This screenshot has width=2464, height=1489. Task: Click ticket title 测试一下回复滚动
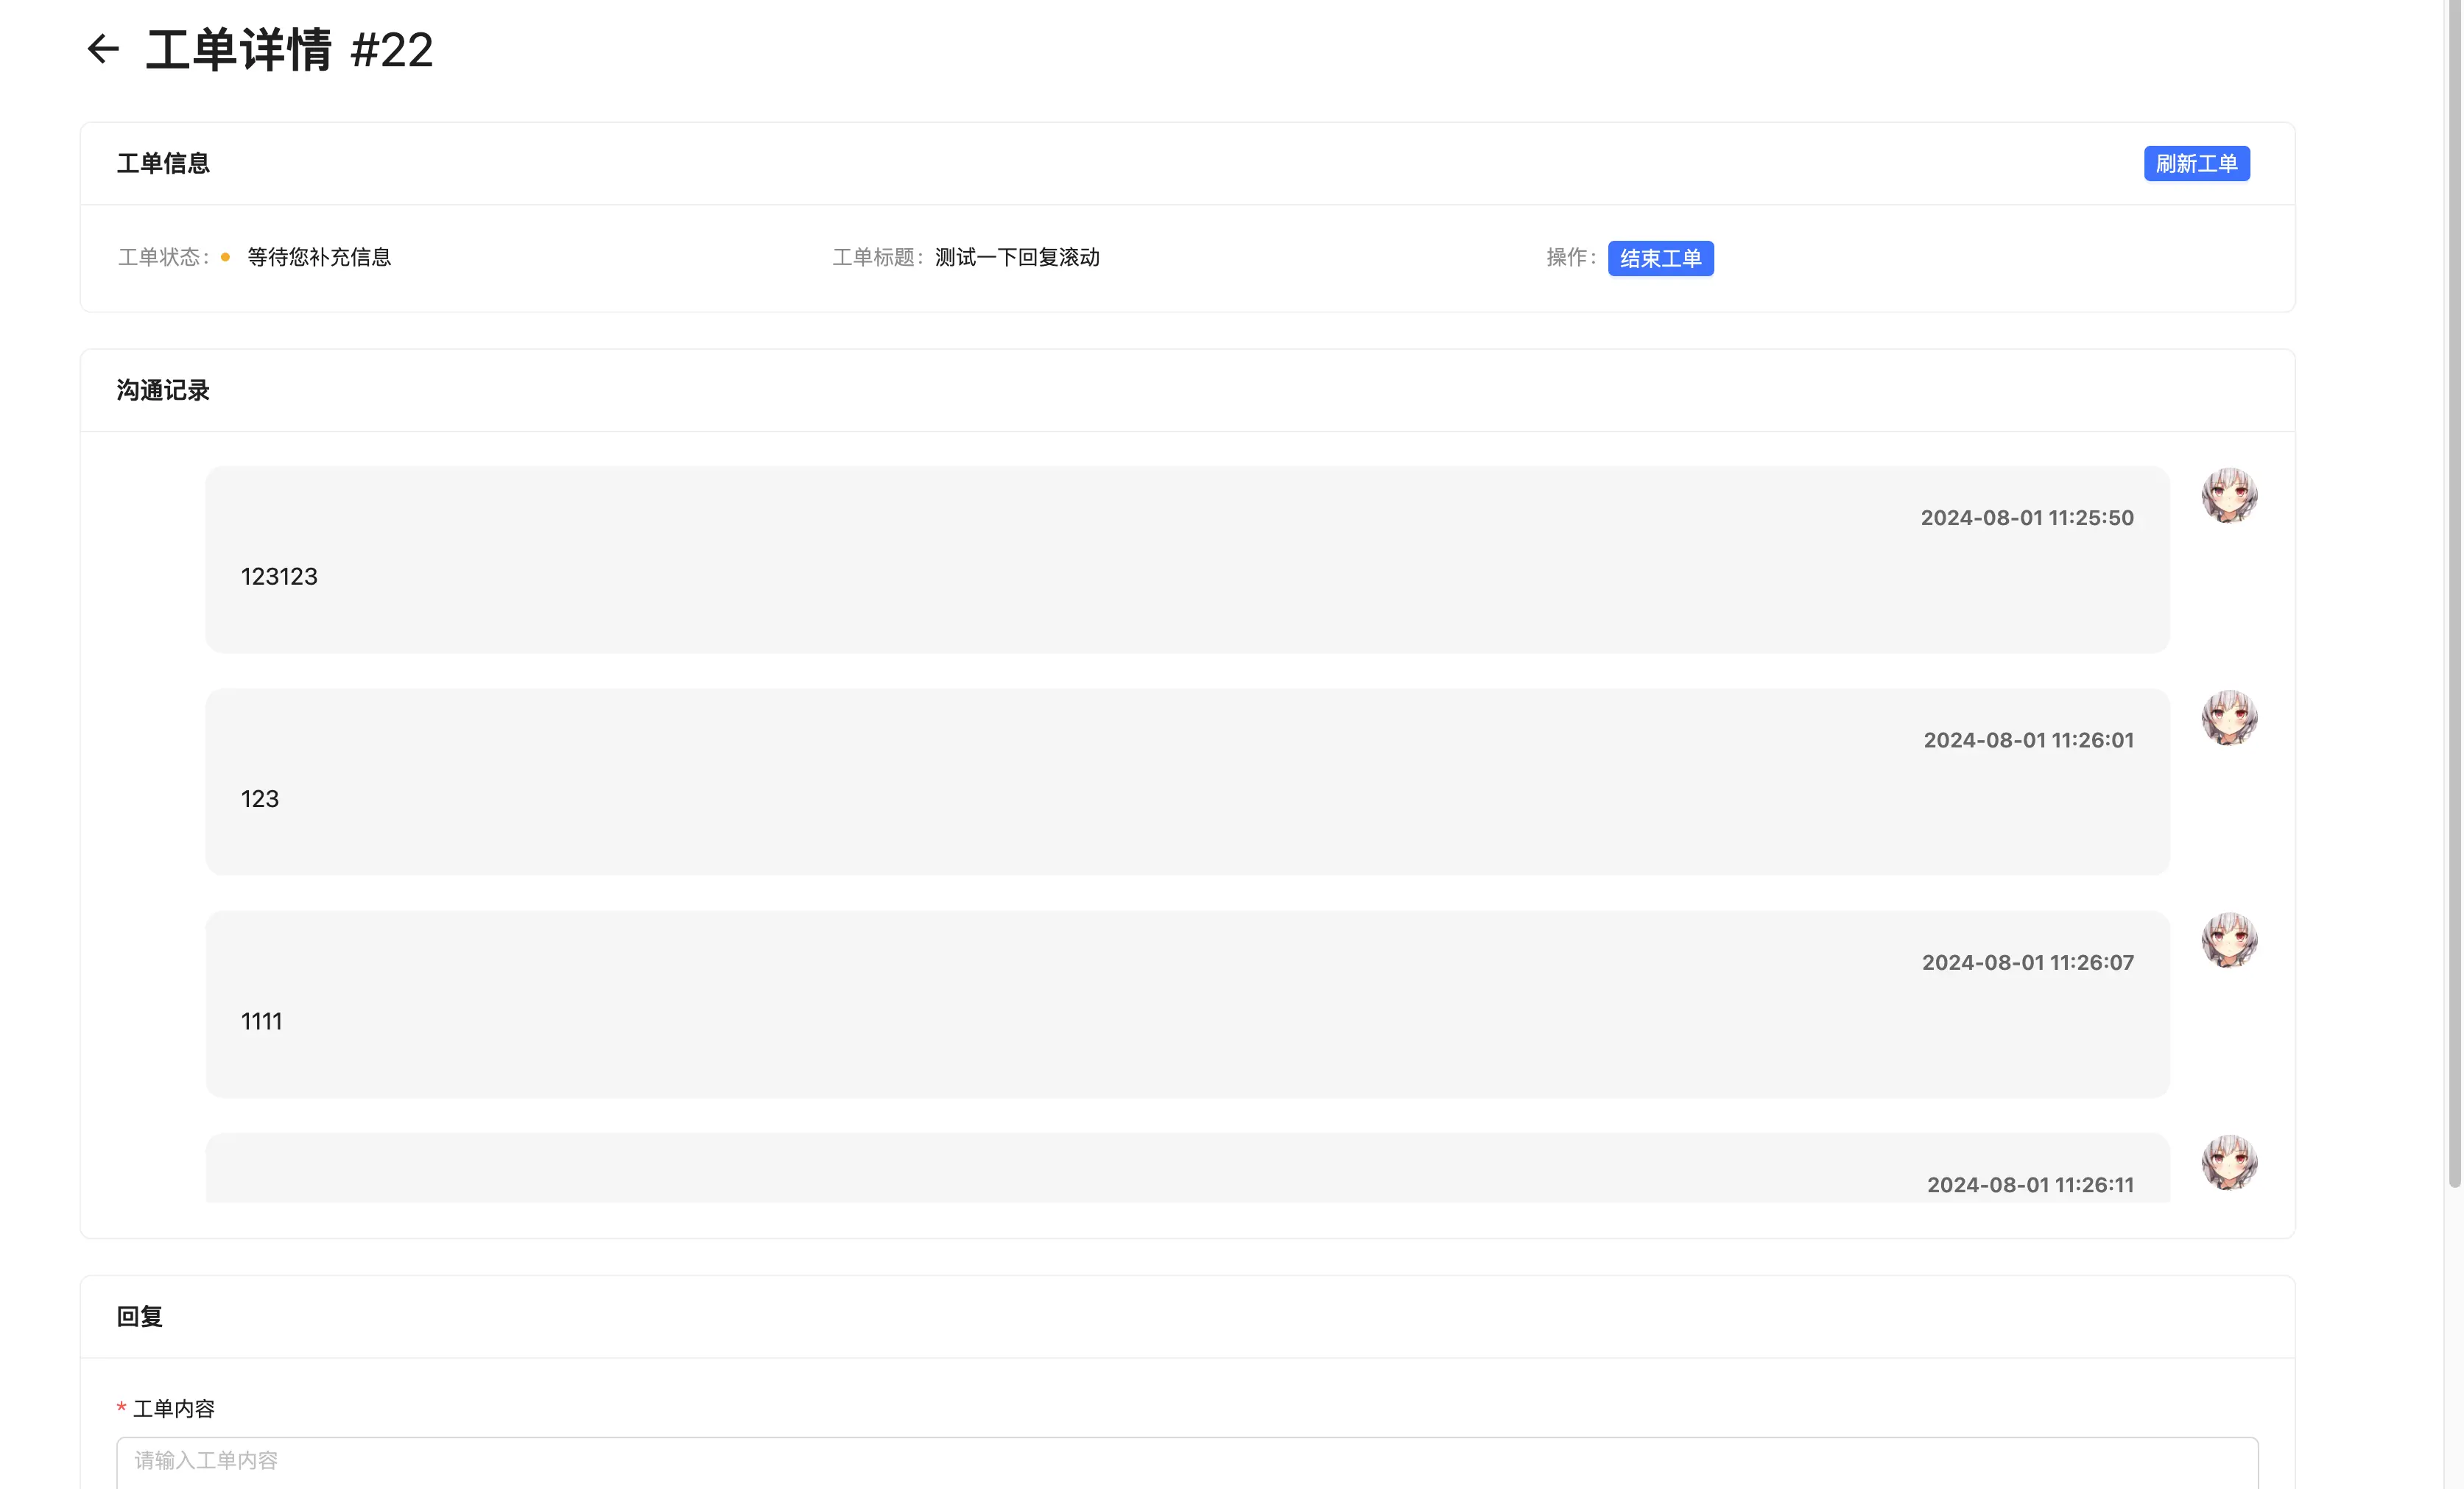click(1016, 258)
